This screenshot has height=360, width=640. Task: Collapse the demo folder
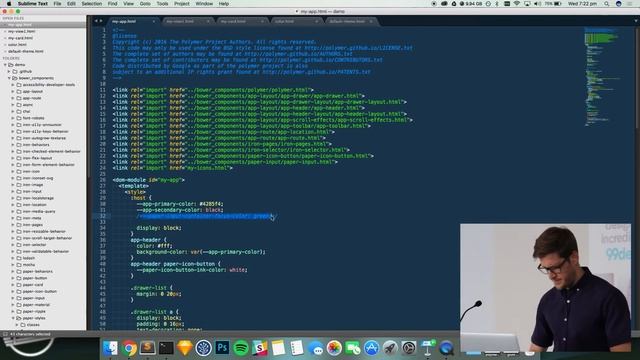[x=5, y=64]
